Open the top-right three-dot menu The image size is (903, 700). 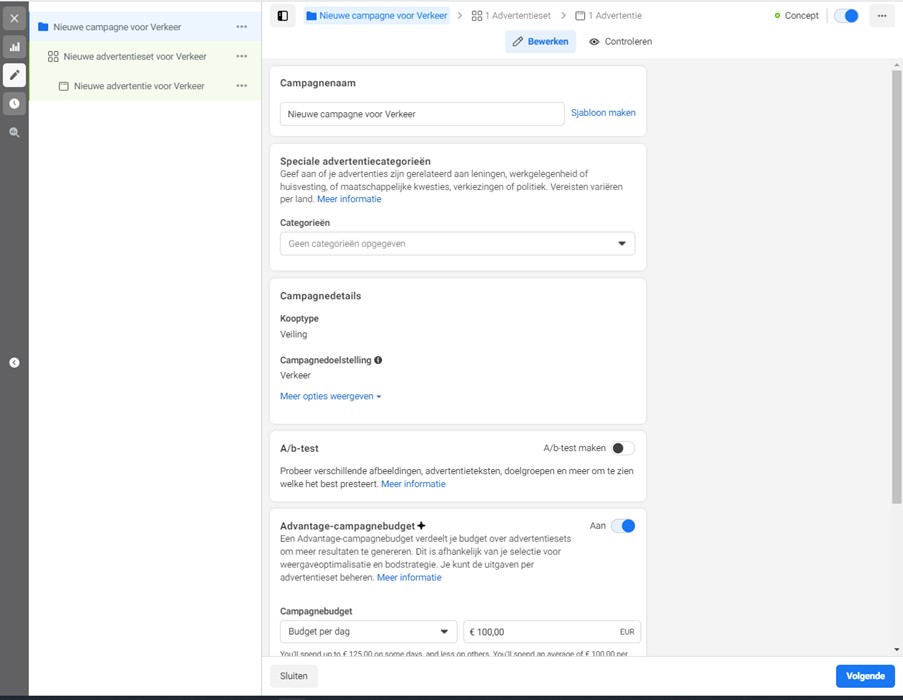882,16
